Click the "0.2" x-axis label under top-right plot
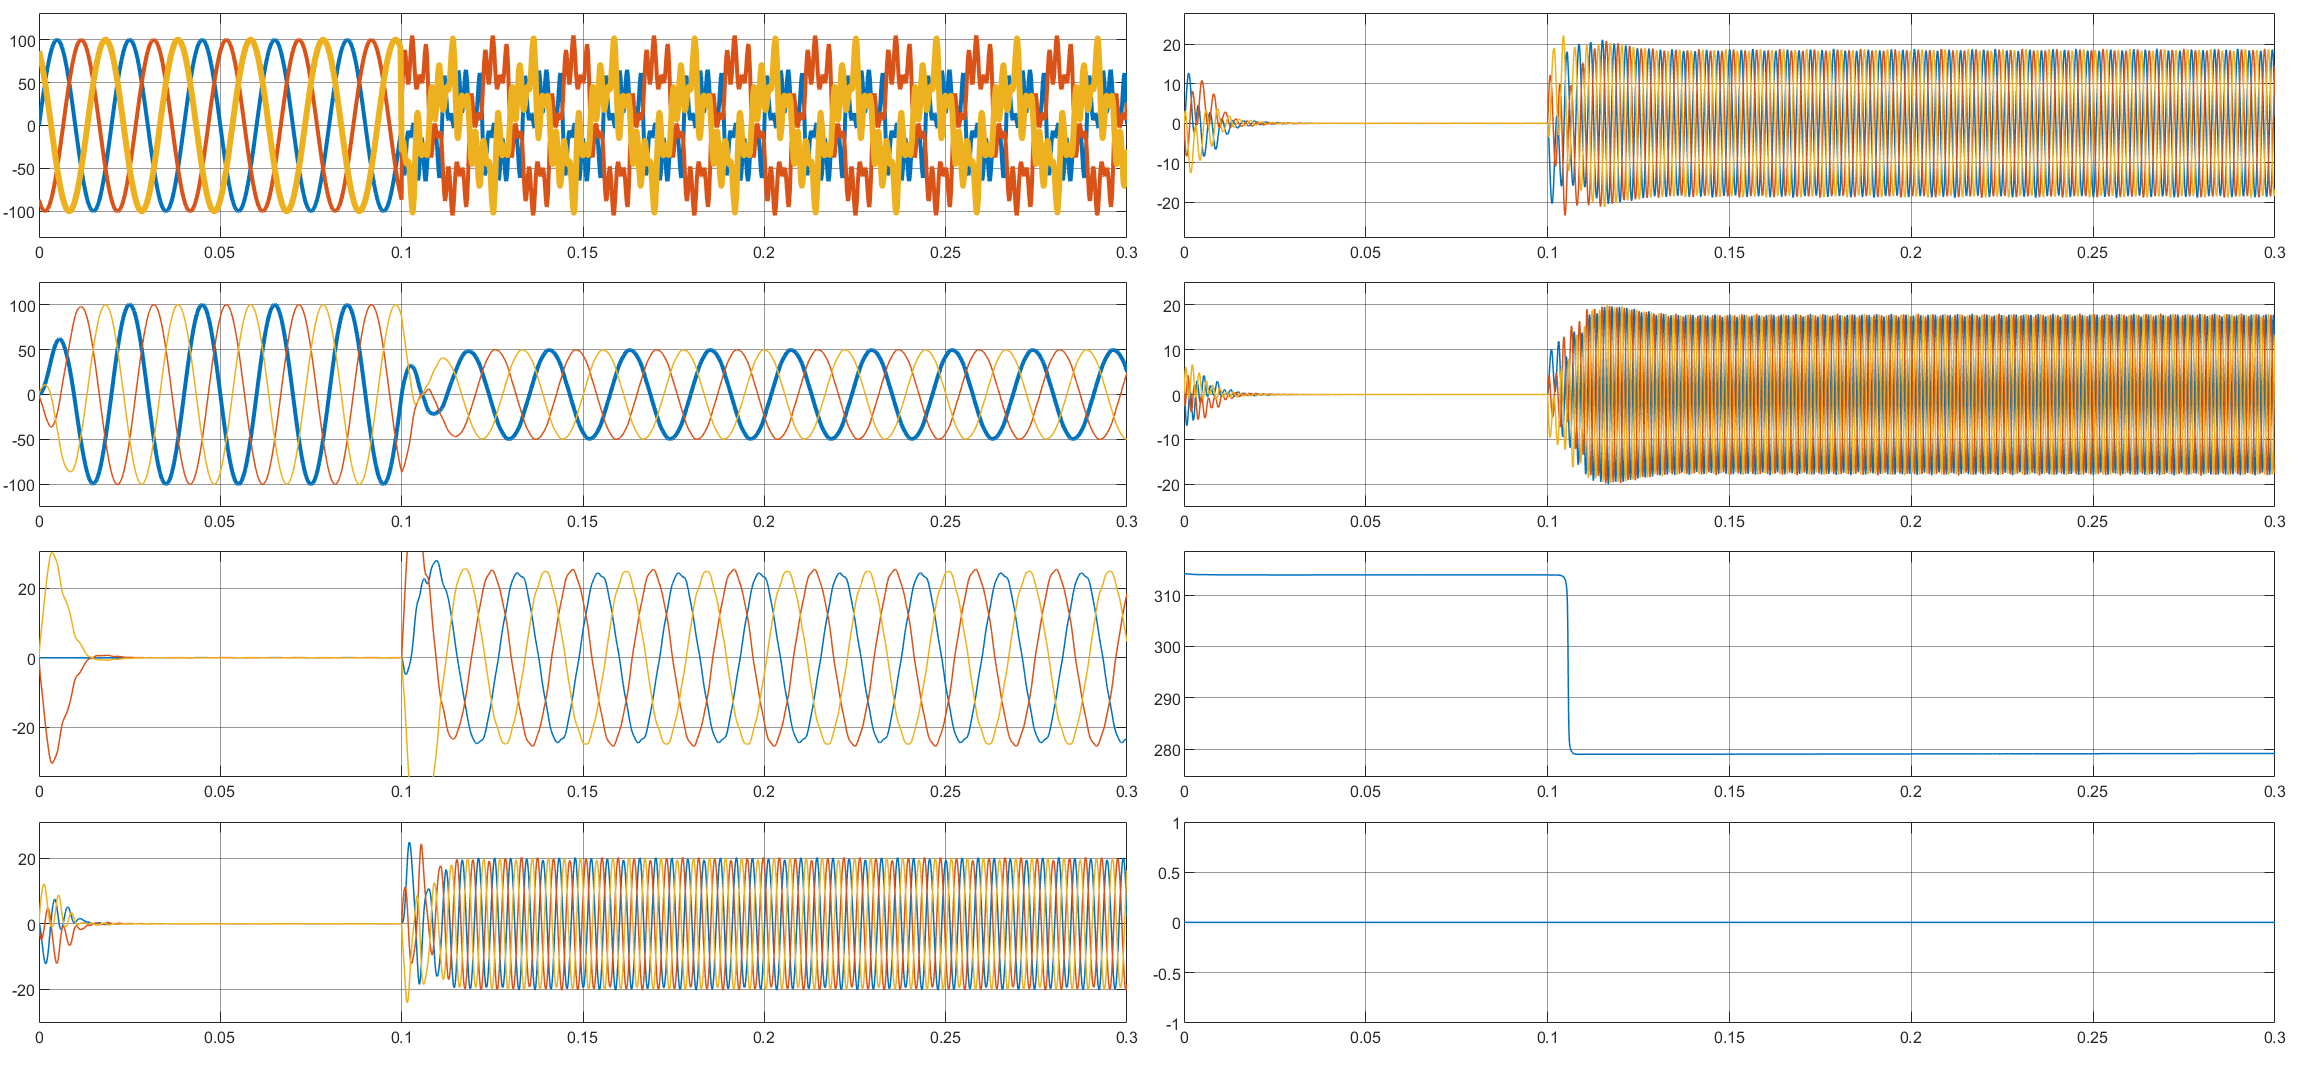This screenshot has height=1076, width=2304. tap(1910, 253)
